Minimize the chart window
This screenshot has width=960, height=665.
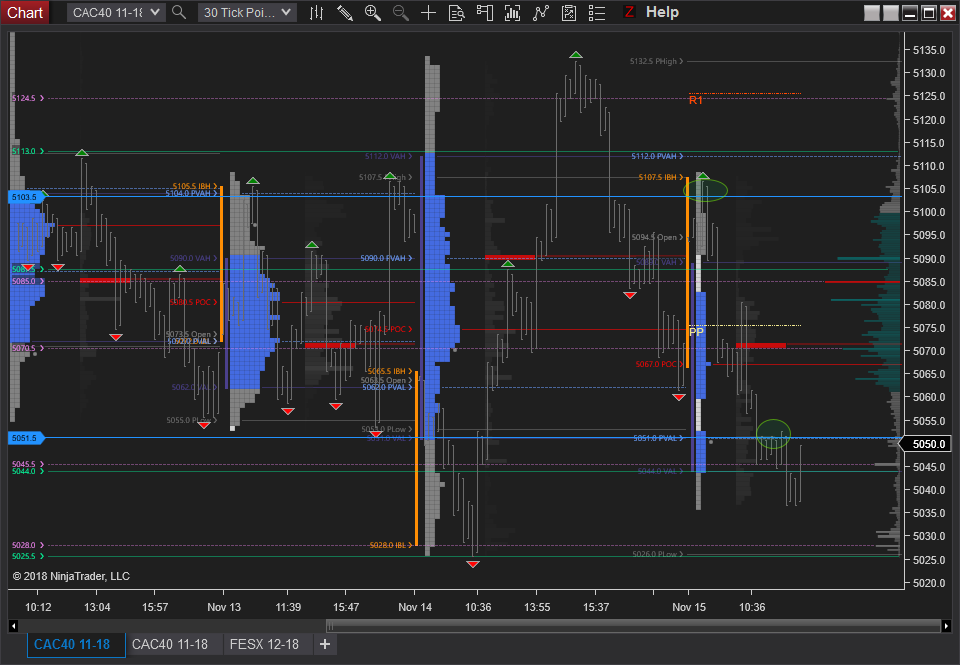click(x=910, y=13)
